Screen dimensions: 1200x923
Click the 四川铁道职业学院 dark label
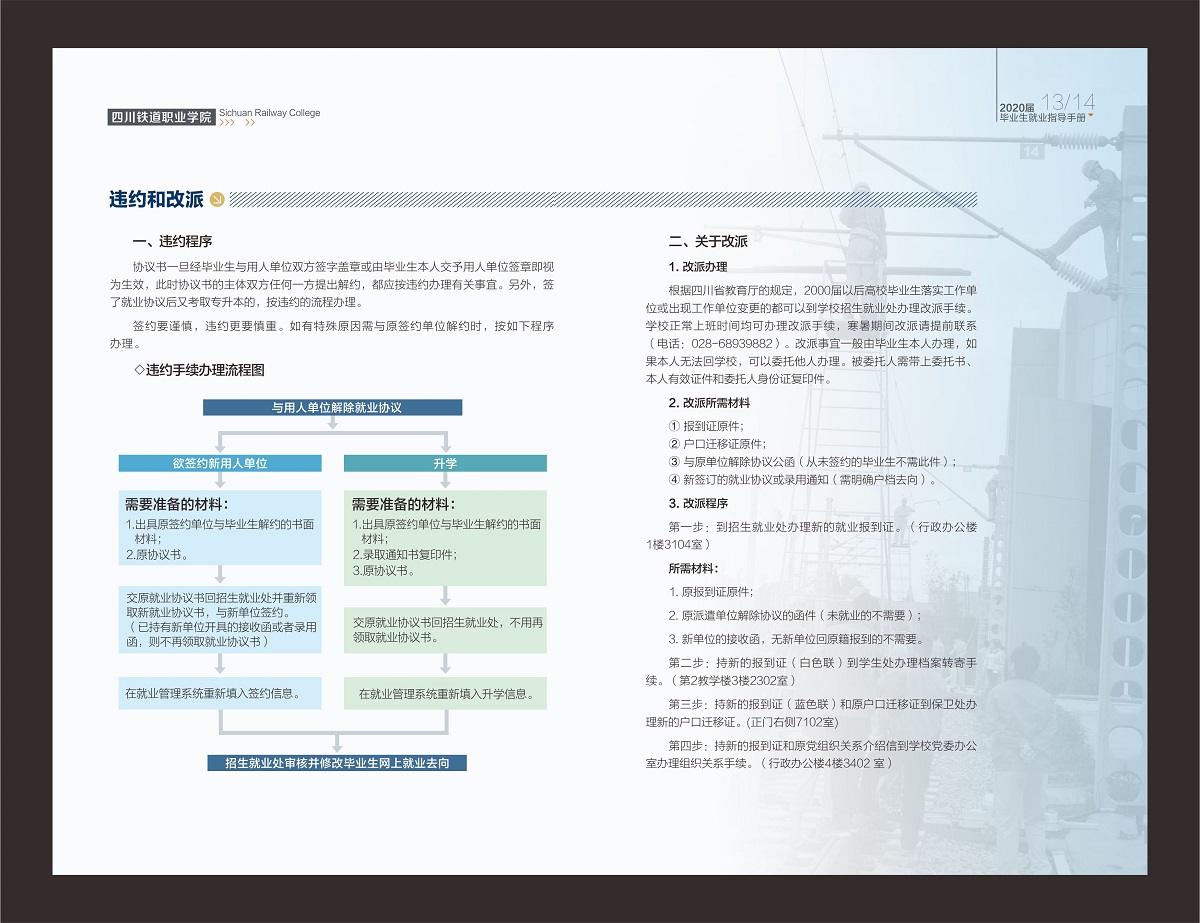click(x=161, y=117)
